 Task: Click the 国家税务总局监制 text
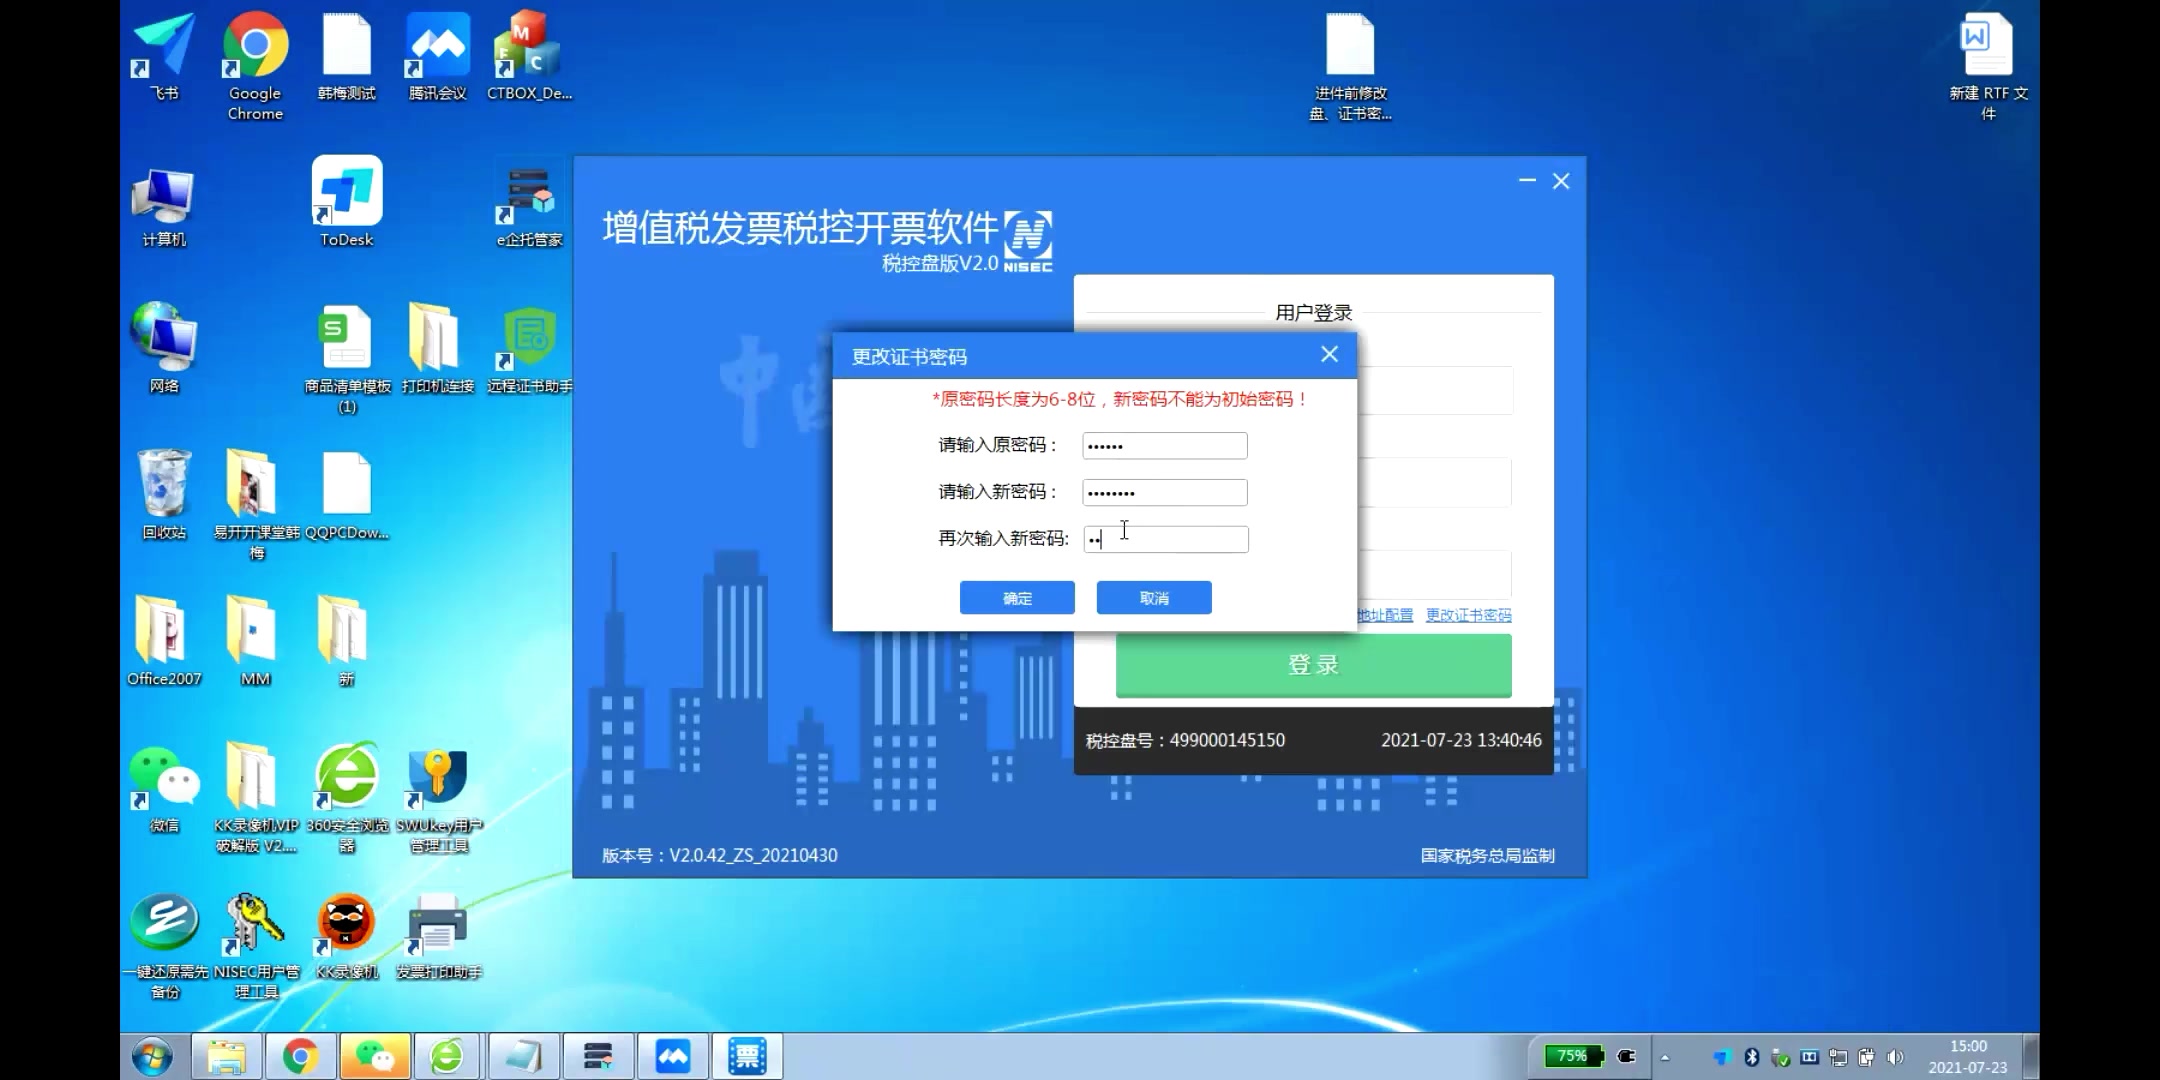[1488, 856]
